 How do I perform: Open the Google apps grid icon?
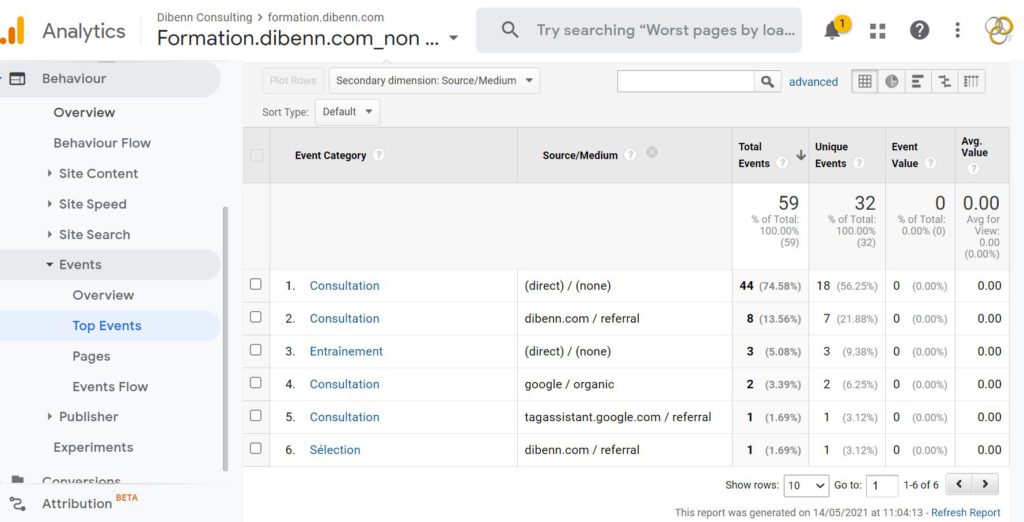[x=878, y=30]
